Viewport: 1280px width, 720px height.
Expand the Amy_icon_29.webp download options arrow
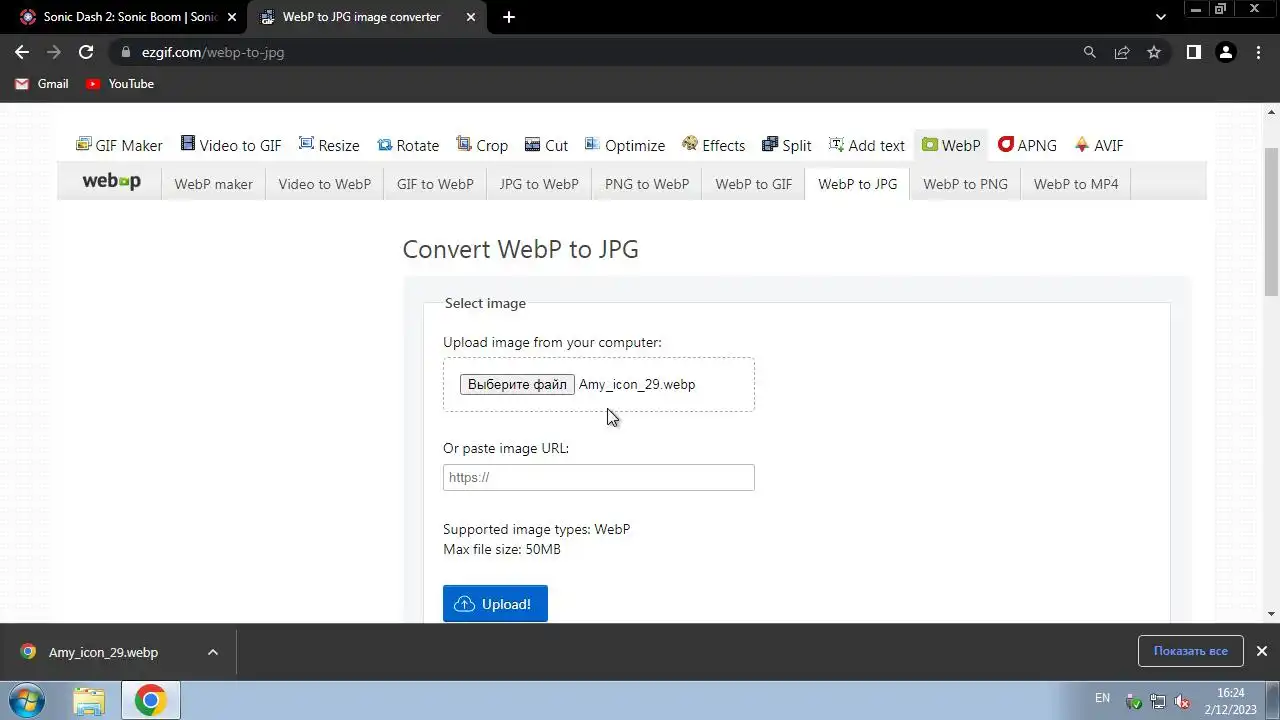point(212,652)
